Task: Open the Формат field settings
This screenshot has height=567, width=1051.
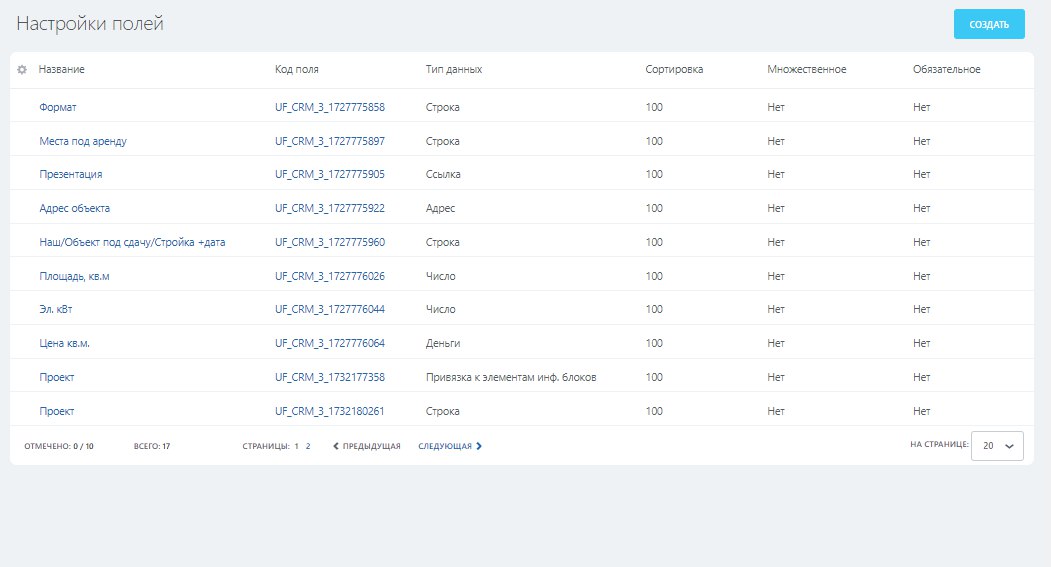Action: pos(57,107)
